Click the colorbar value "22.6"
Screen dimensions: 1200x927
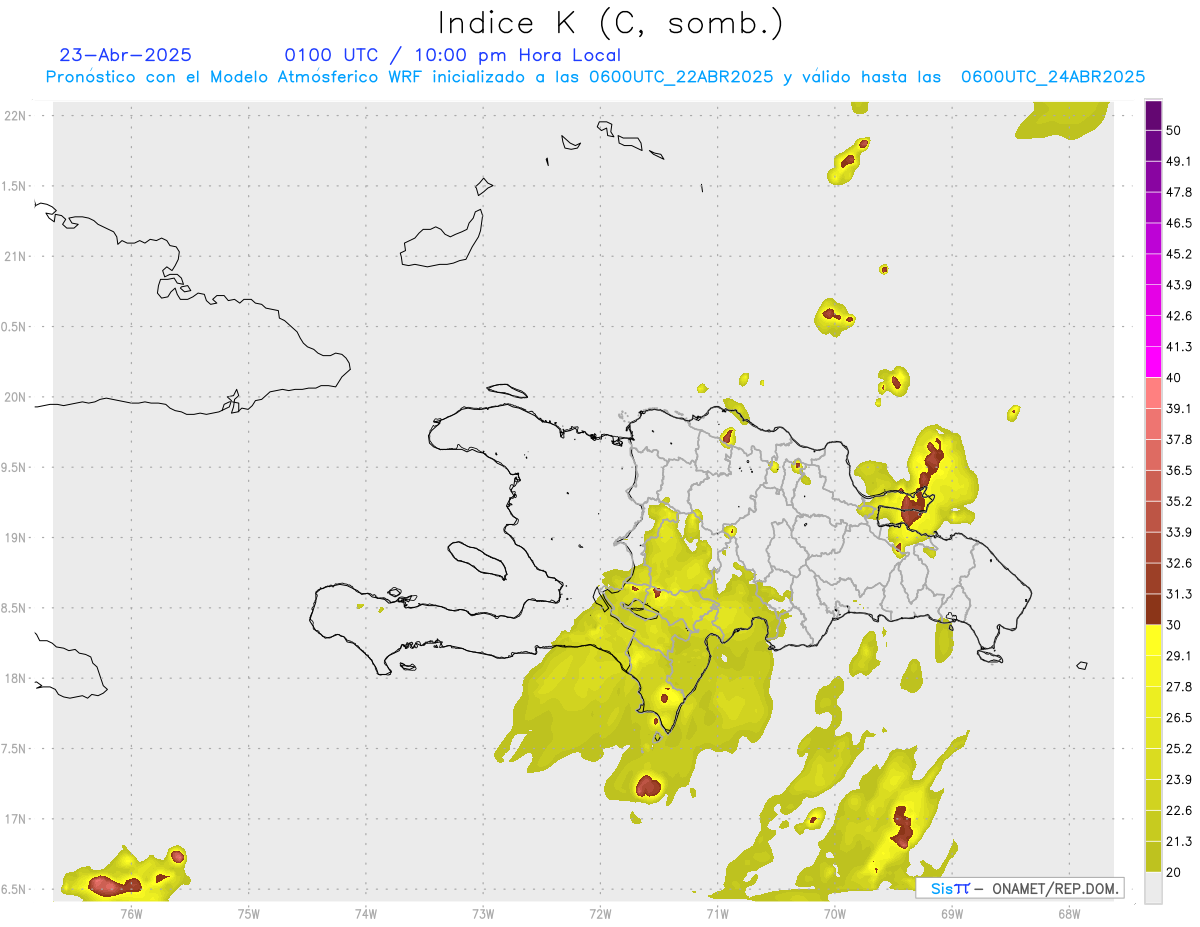tap(1178, 811)
